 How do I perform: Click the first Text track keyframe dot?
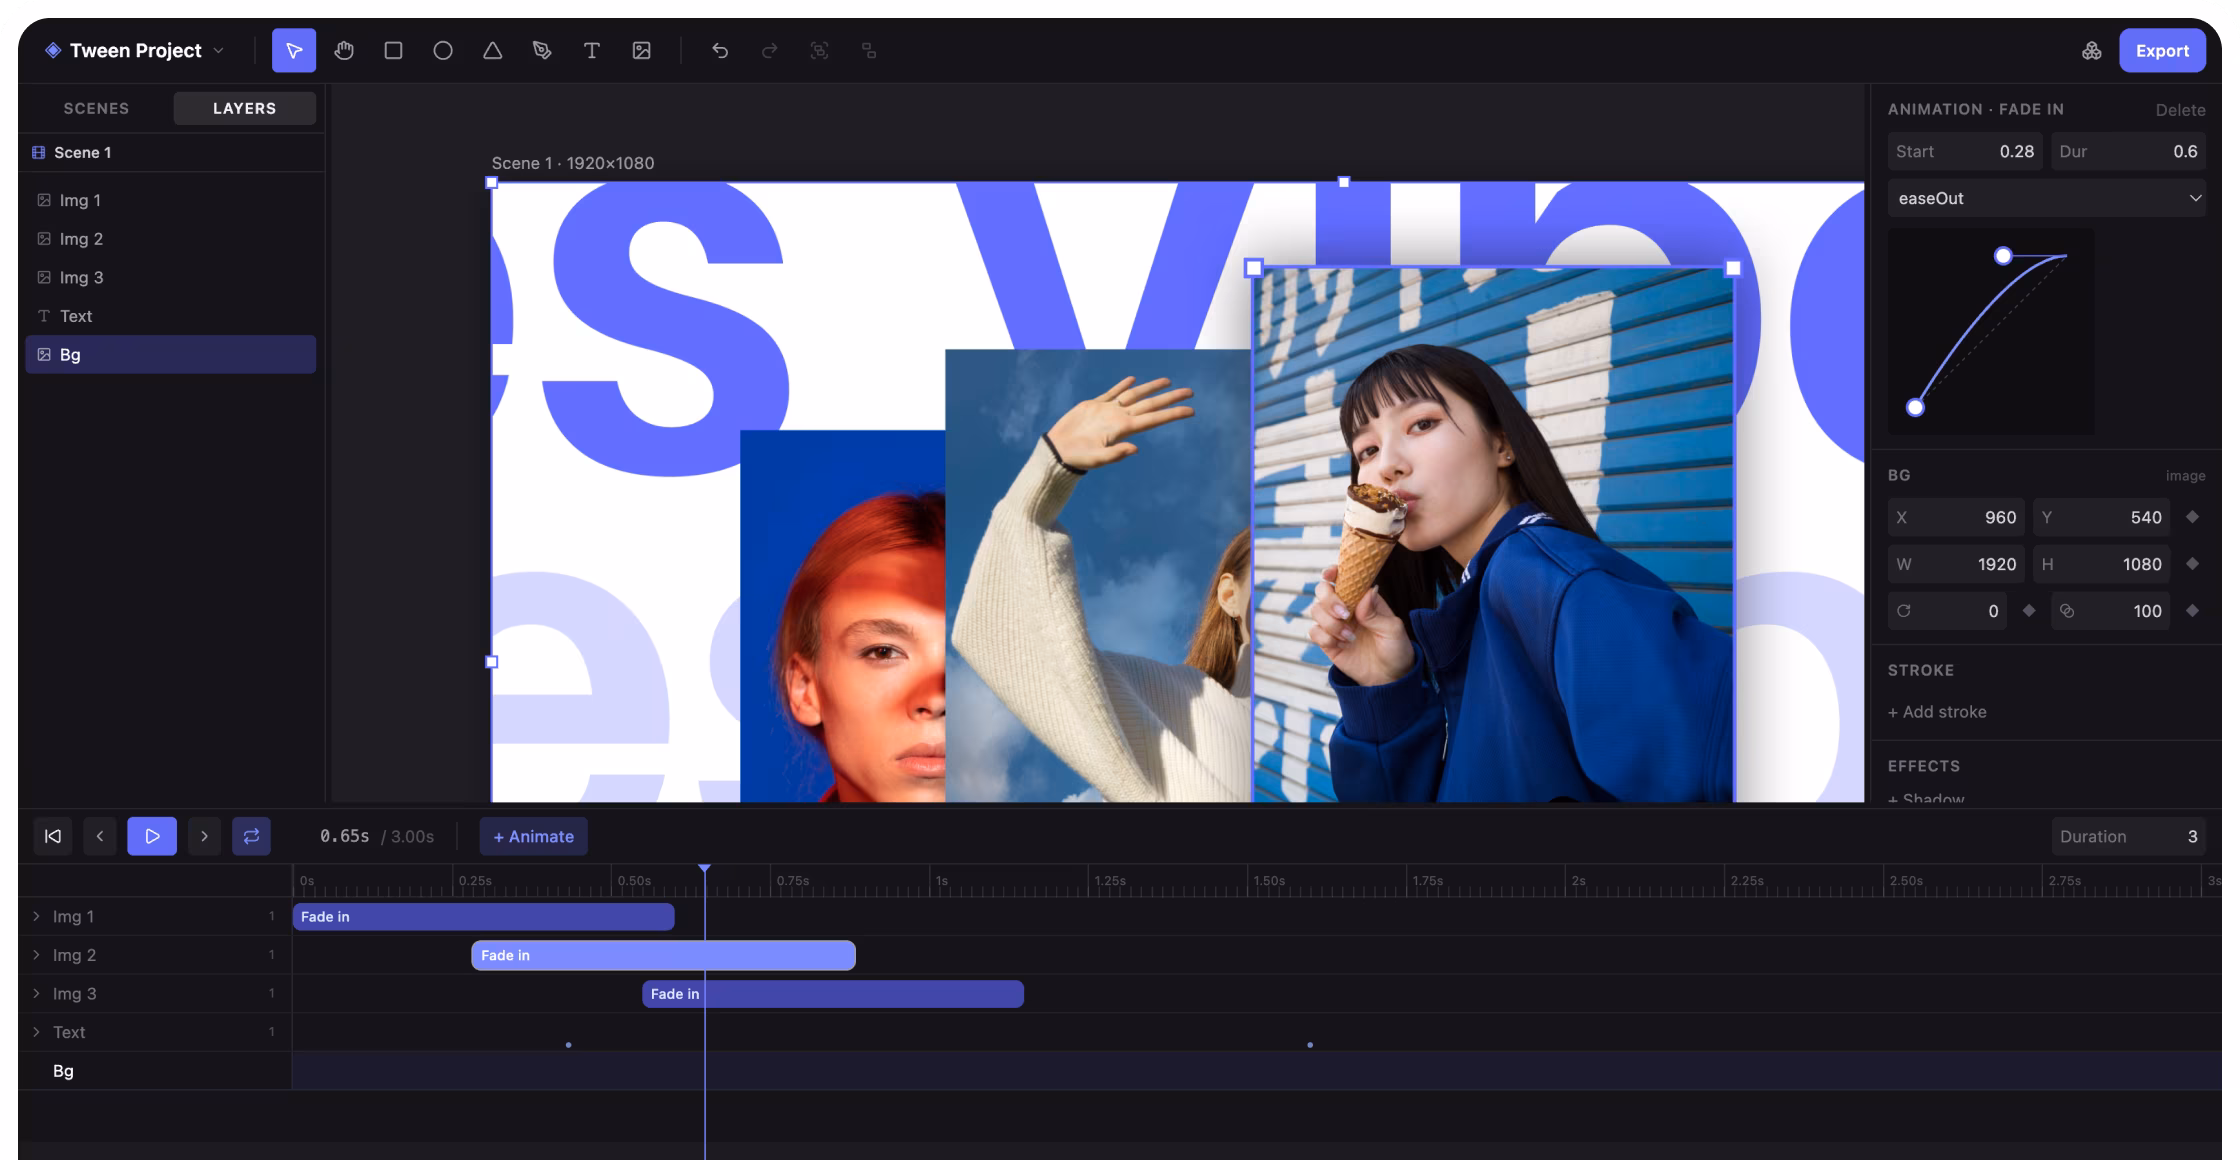(568, 1045)
